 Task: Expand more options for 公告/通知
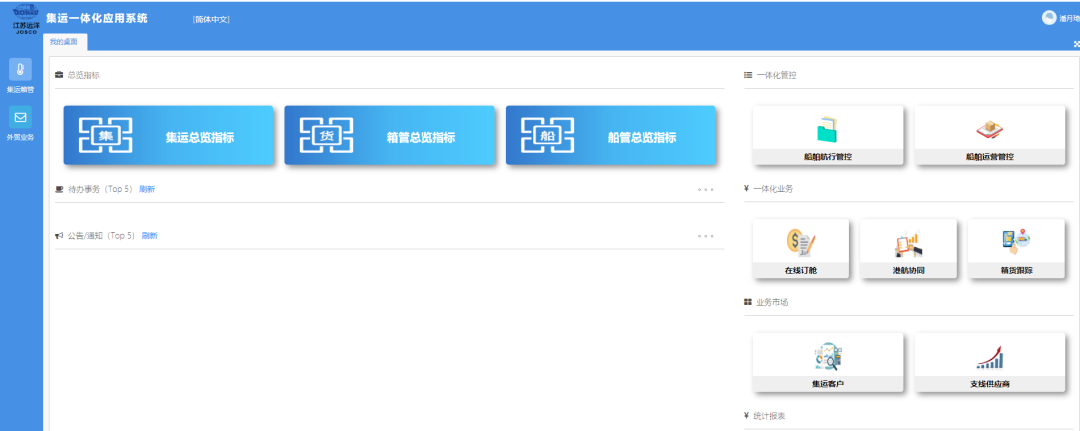click(x=706, y=236)
